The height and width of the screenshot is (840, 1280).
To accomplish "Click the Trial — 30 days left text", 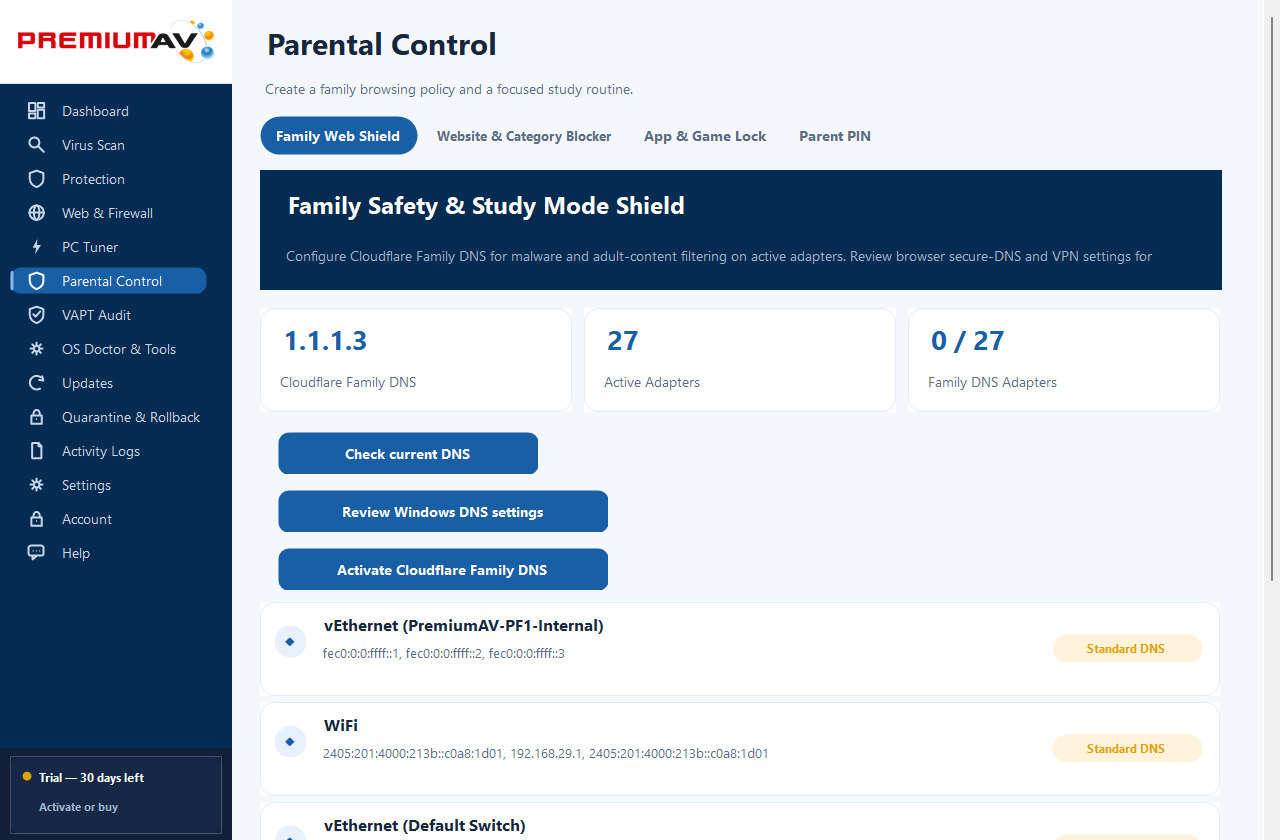I will (x=92, y=778).
